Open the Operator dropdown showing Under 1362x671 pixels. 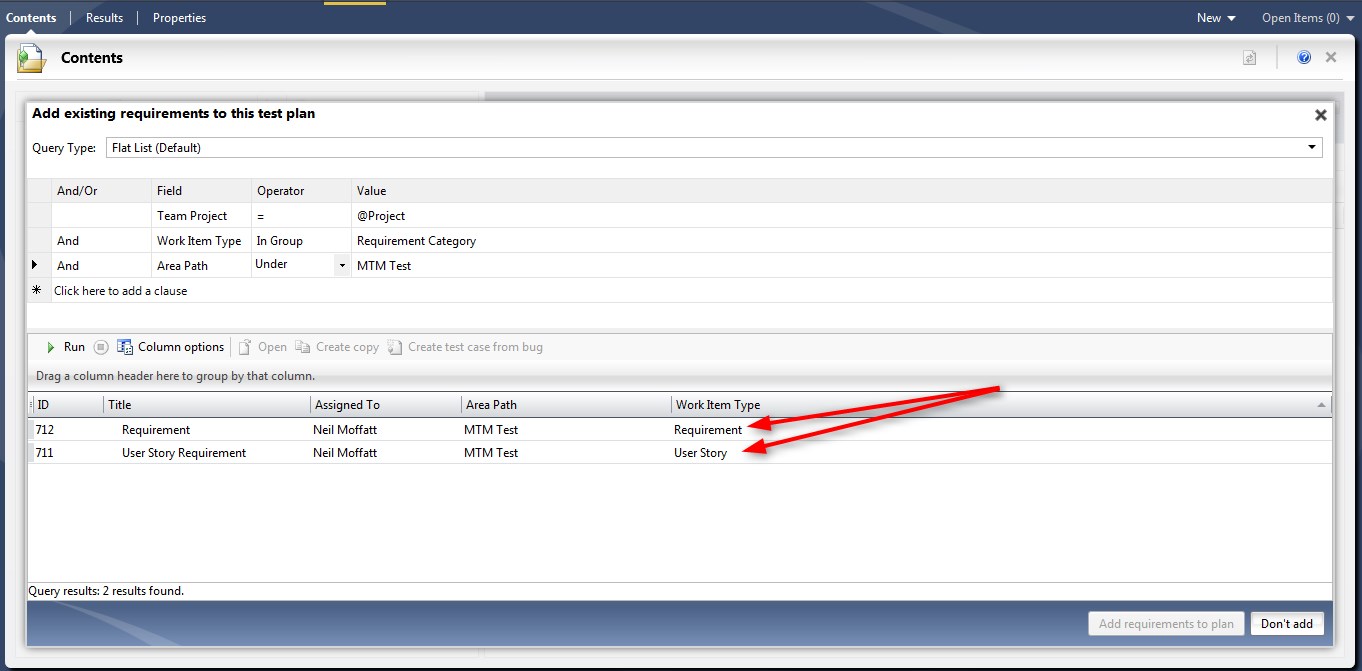click(x=342, y=265)
